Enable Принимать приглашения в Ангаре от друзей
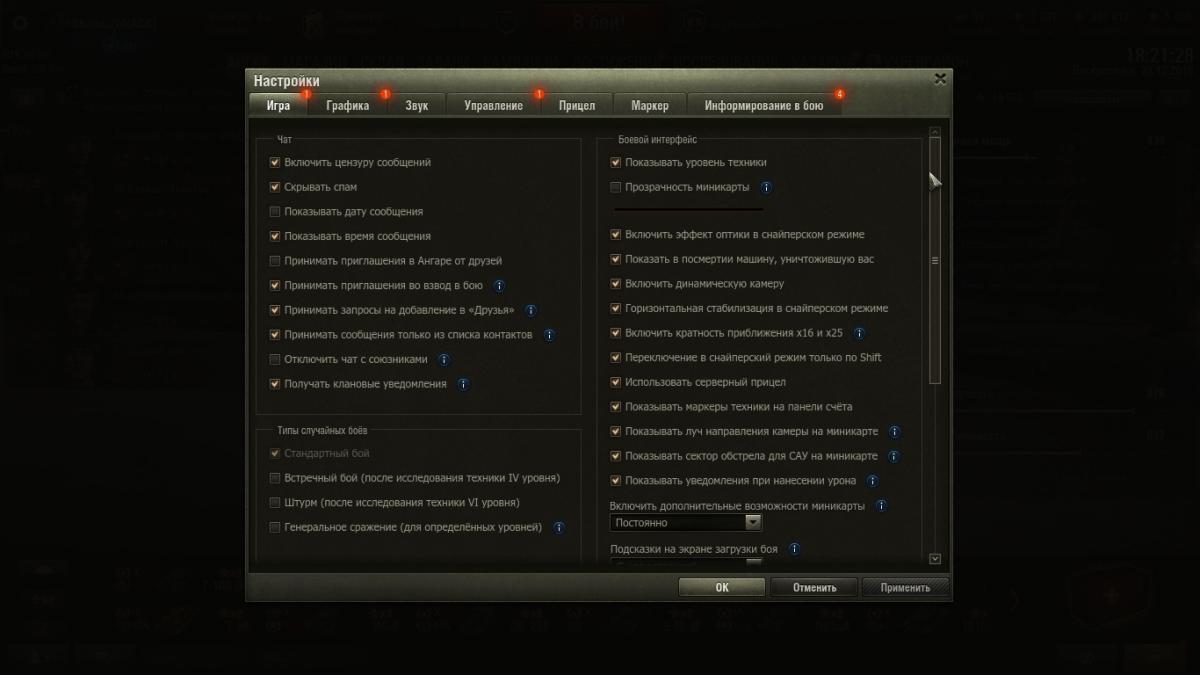This screenshot has width=1200, height=675. [275, 261]
